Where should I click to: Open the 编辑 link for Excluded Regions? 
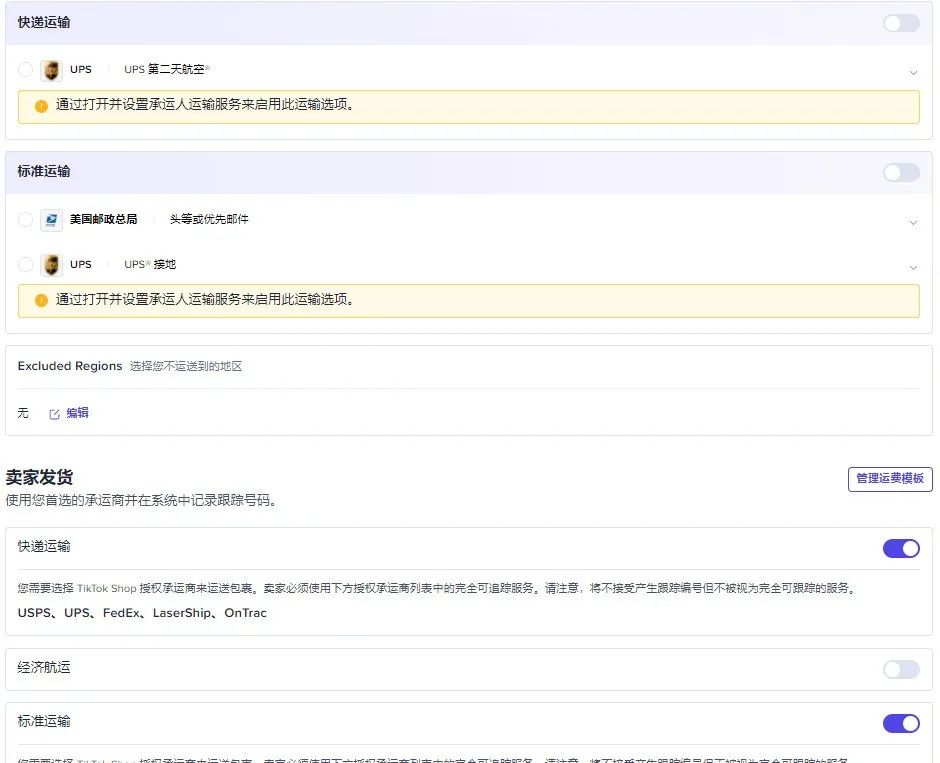click(77, 413)
